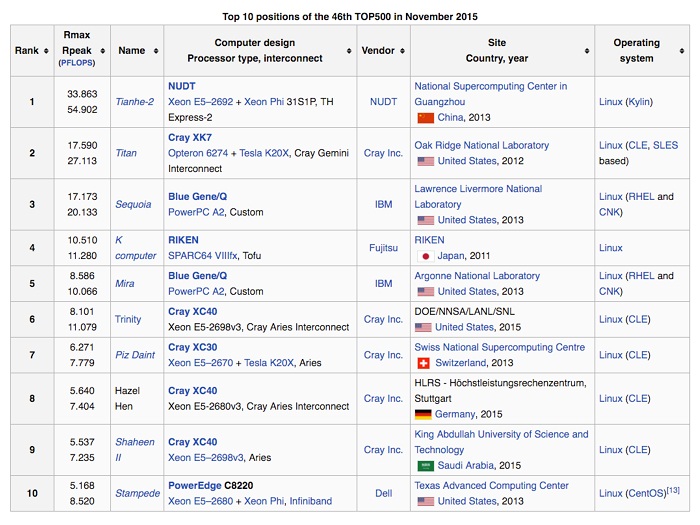Sort by Vendor column arrows

pyautogui.click(x=402, y=51)
